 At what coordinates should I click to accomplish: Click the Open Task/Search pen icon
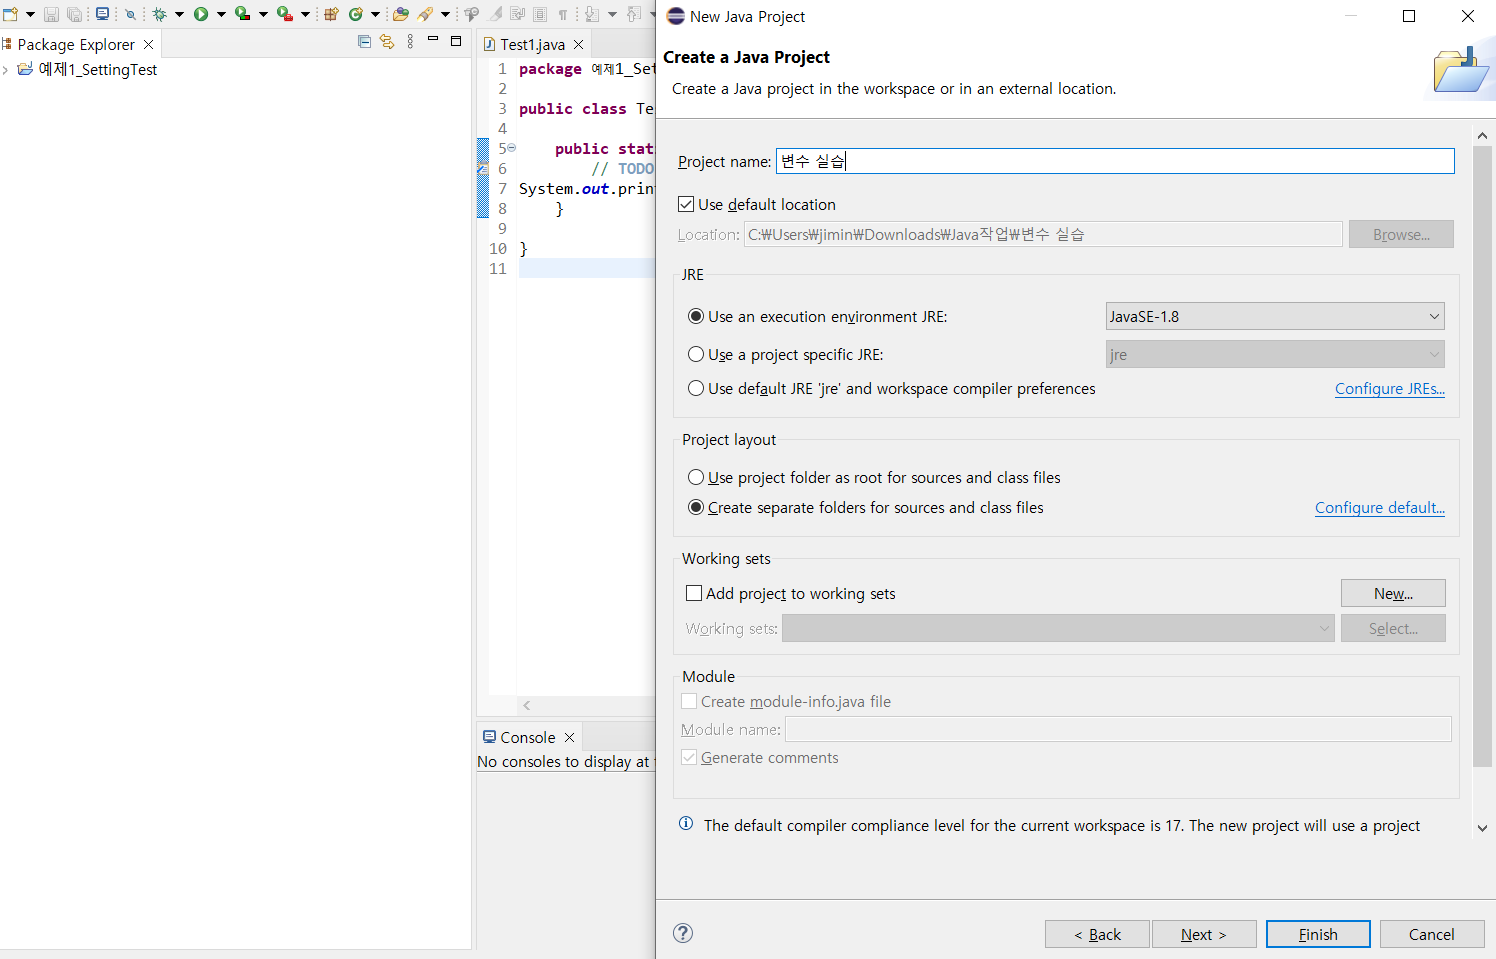[424, 14]
